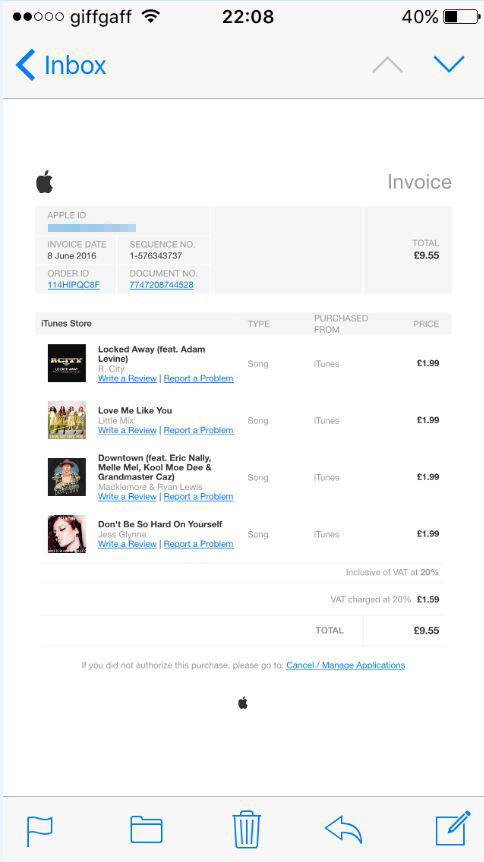Go to next message with down chevron
Screen dimensions: 484x862
click(449, 64)
